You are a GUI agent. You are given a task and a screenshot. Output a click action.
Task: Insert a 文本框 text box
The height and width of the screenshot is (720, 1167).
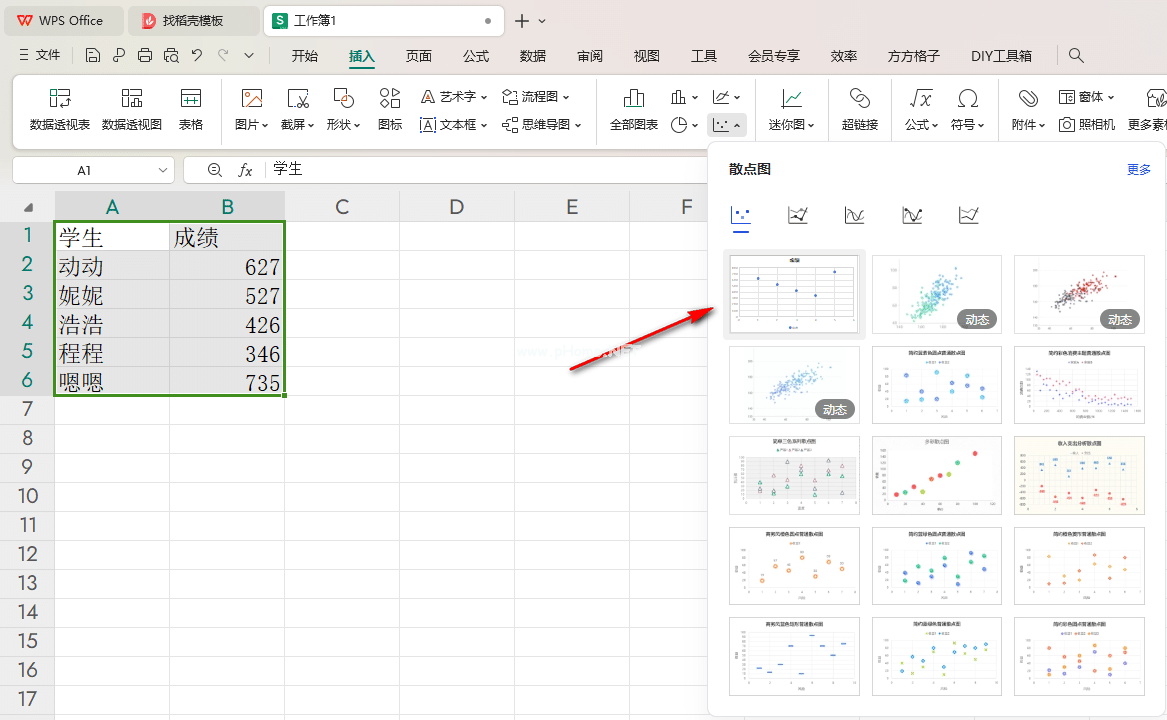[x=453, y=125]
